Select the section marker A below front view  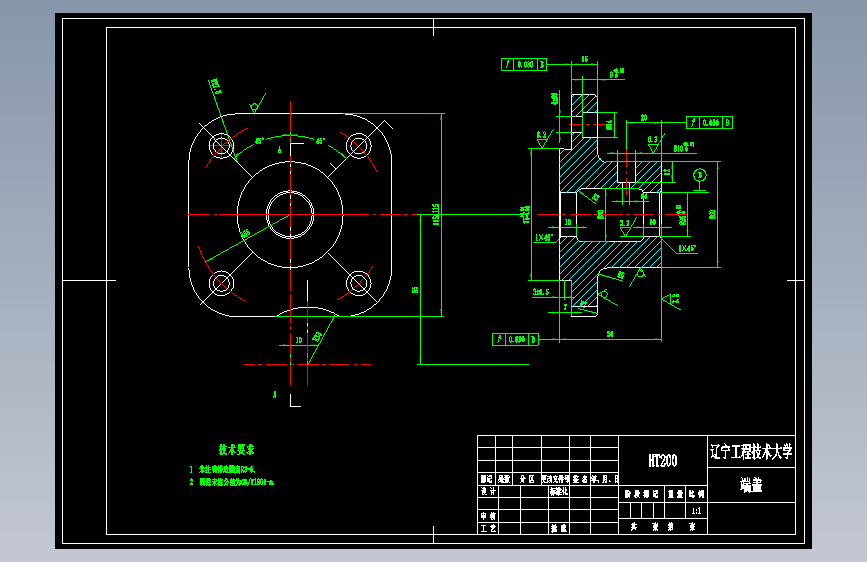click(275, 394)
